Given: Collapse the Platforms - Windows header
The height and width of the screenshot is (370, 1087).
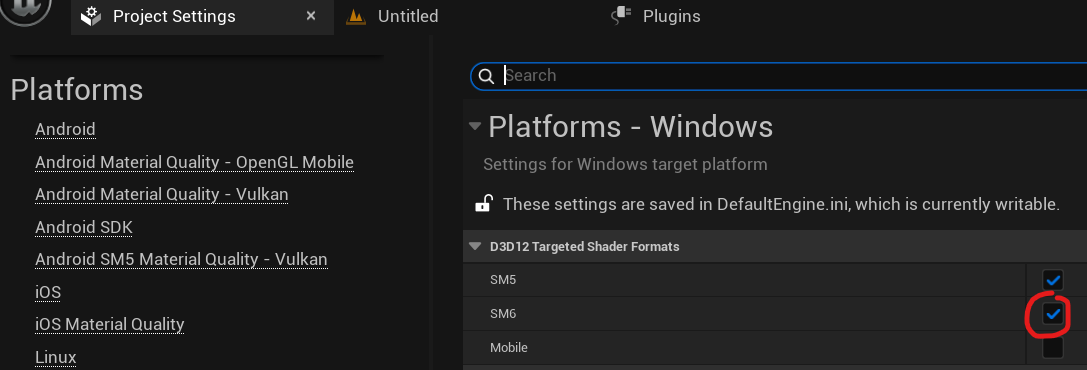Looking at the screenshot, I should pos(475,126).
